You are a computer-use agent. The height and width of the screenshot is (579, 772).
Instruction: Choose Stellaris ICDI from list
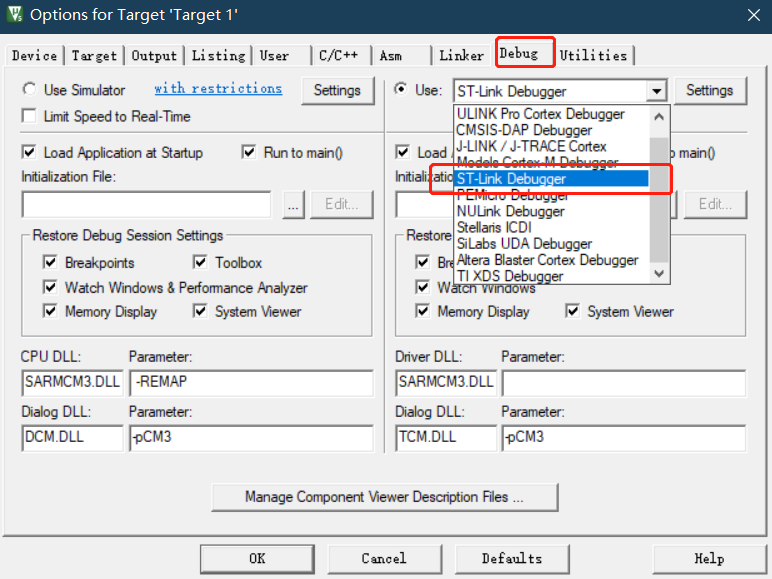click(551, 227)
